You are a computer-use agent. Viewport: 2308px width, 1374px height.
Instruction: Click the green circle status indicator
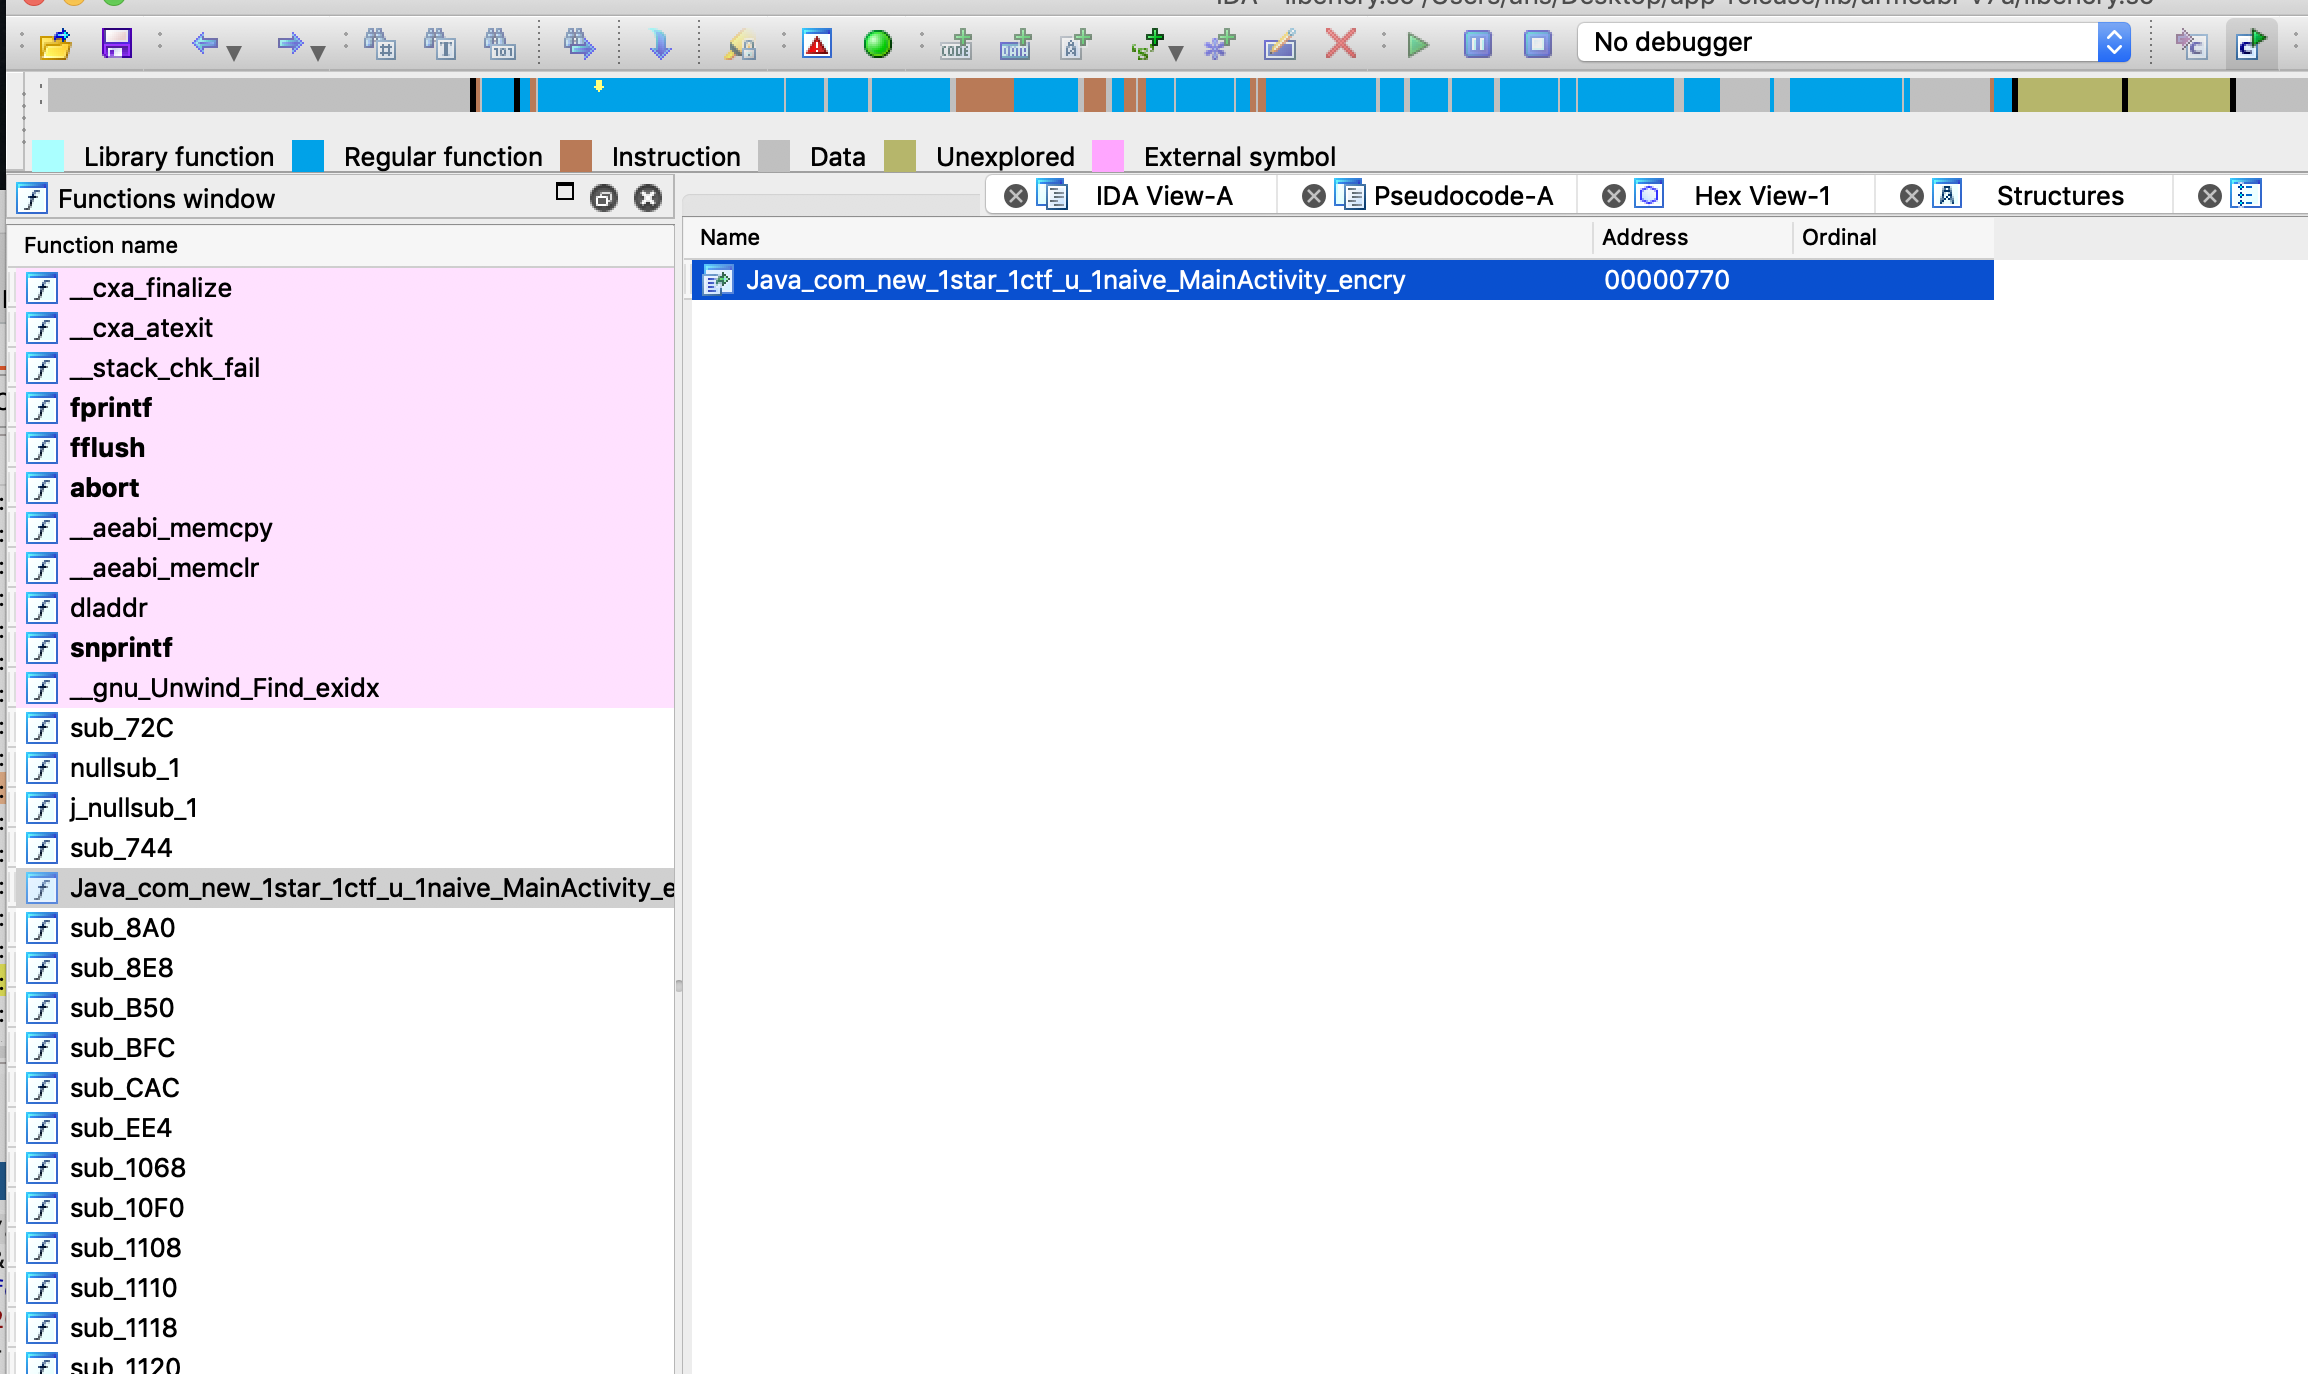click(x=877, y=44)
